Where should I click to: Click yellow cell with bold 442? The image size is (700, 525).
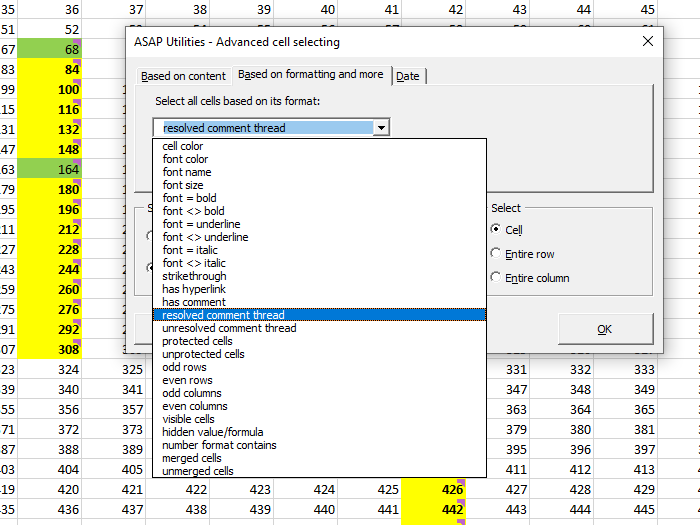(433, 509)
